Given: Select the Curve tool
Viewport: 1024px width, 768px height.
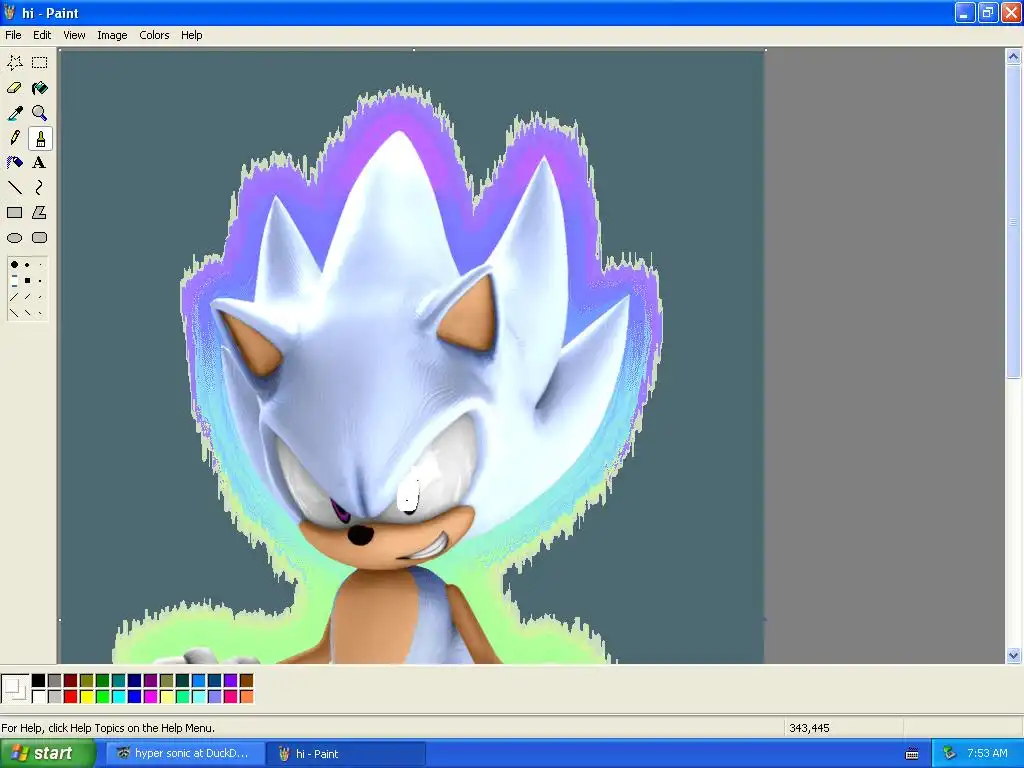Looking at the screenshot, I should [x=40, y=188].
